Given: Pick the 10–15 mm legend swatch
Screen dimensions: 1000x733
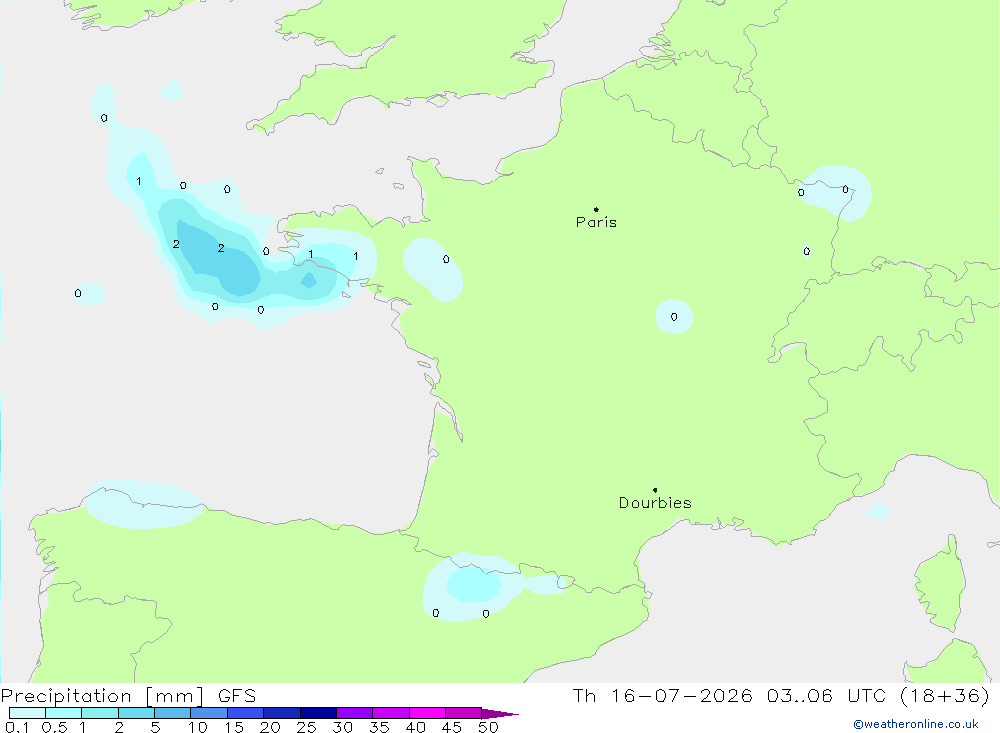Looking at the screenshot, I should pos(209,713).
